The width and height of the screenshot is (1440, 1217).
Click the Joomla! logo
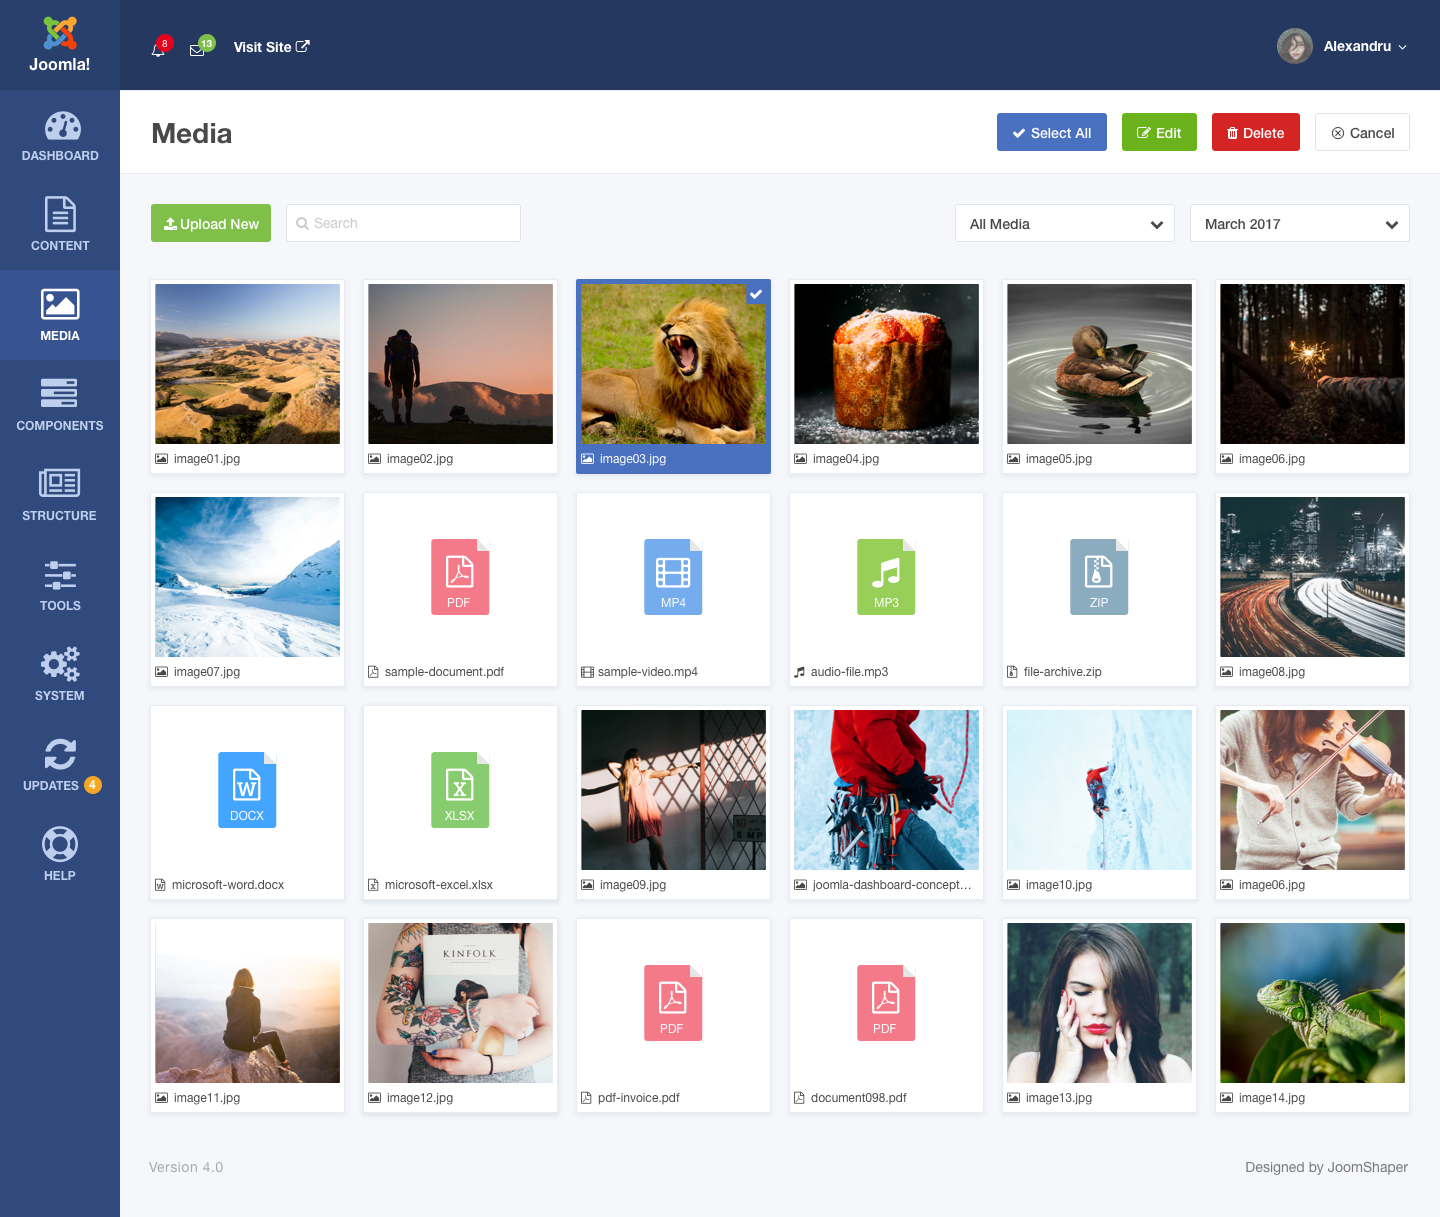tap(60, 45)
